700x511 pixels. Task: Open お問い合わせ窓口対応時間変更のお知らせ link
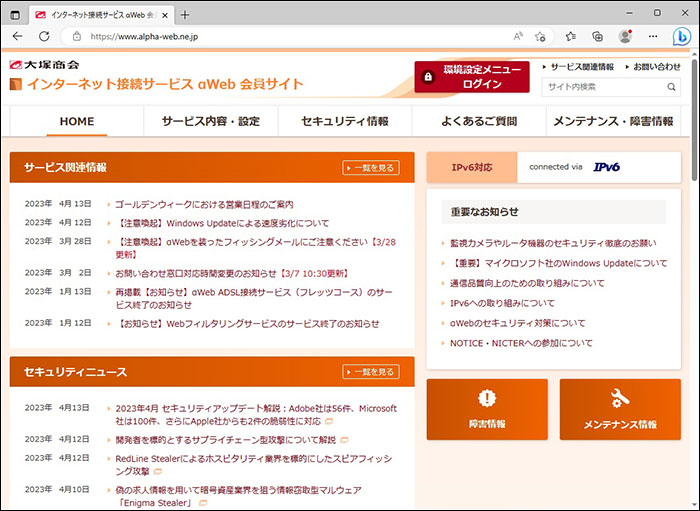click(x=232, y=273)
